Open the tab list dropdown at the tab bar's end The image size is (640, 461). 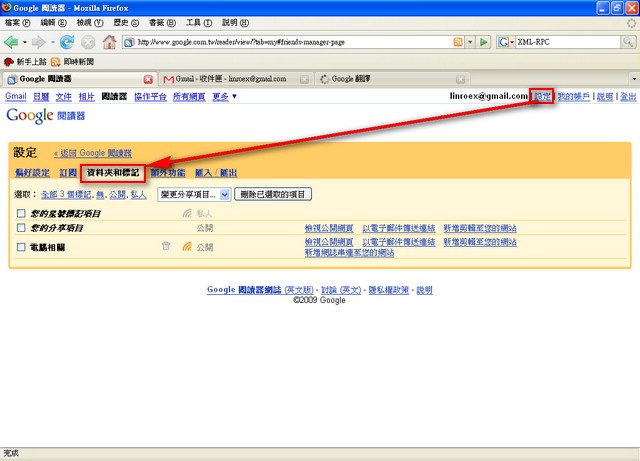tap(634, 79)
